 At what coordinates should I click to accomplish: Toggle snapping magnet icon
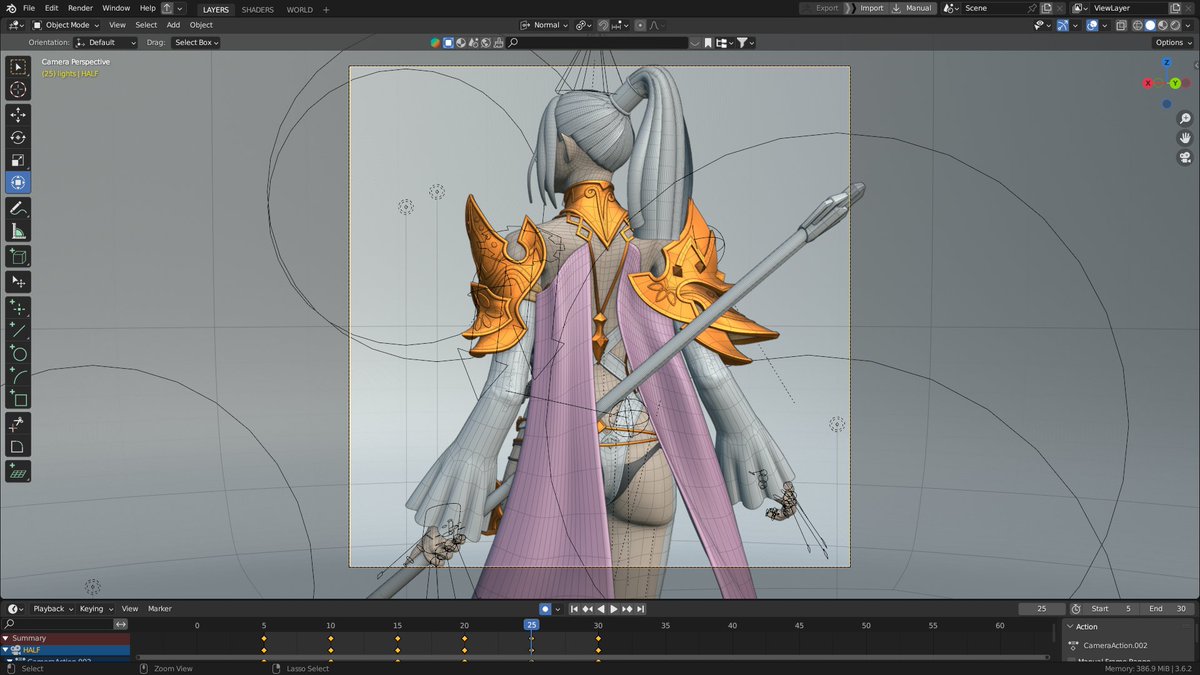[604, 25]
